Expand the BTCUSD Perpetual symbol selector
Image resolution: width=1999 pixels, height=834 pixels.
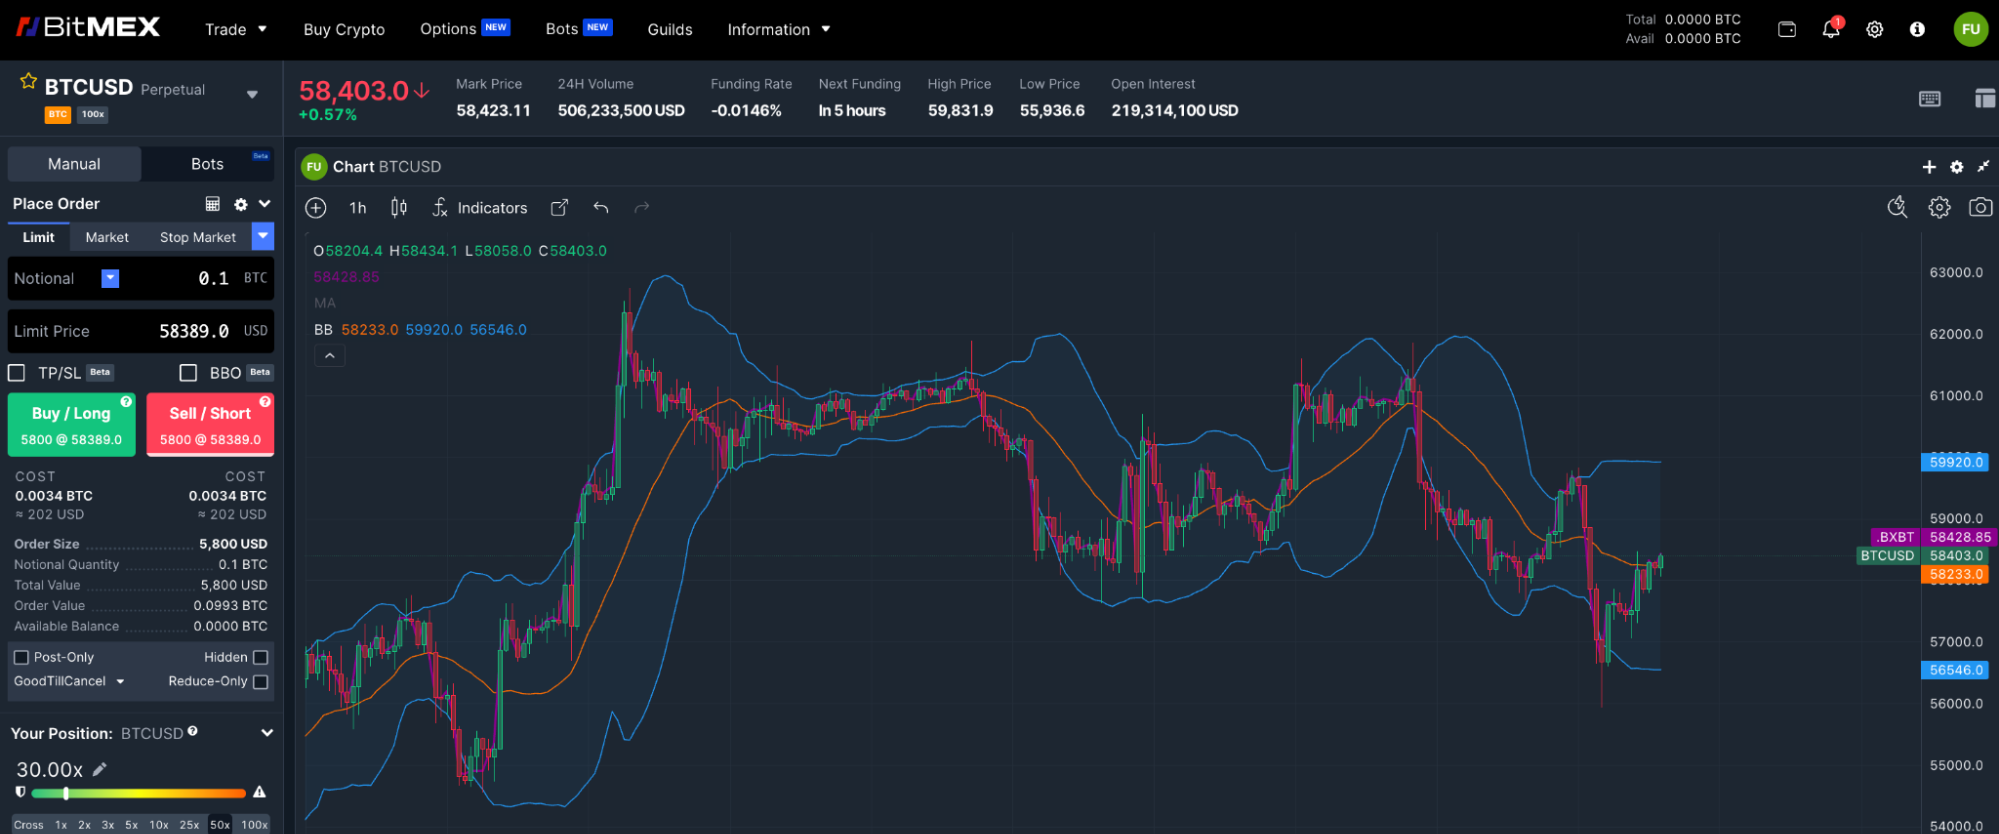pyautogui.click(x=252, y=94)
